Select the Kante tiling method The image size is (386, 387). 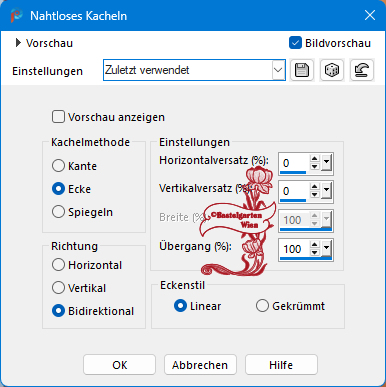(58, 166)
